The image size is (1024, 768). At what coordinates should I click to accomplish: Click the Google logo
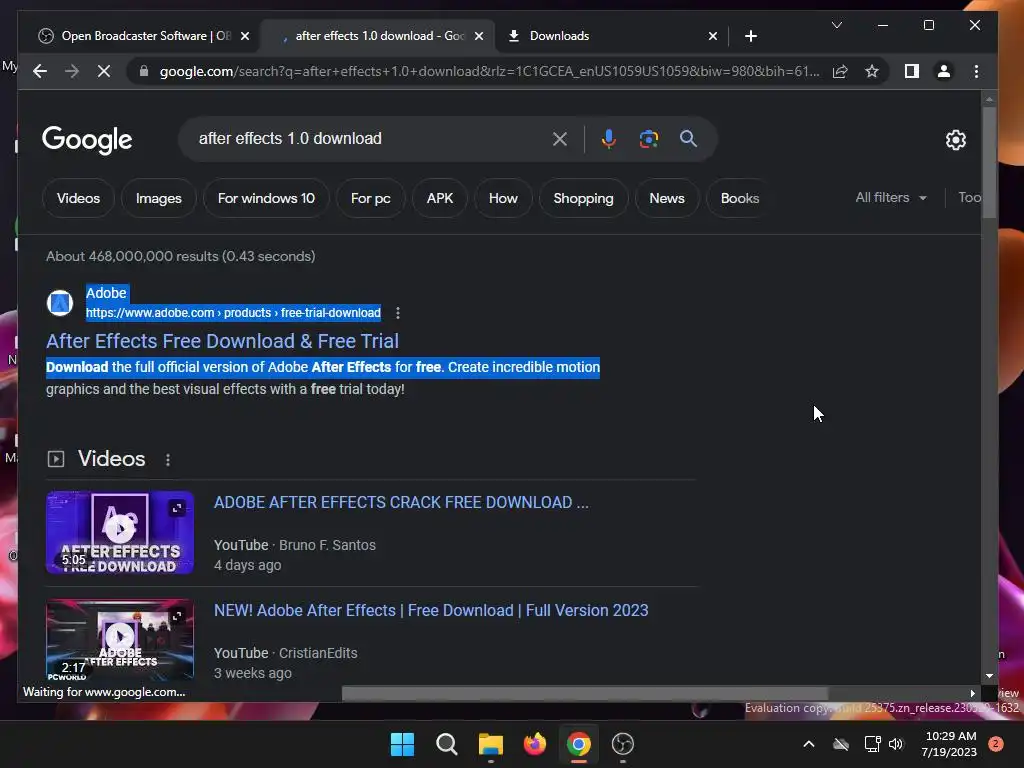87,140
